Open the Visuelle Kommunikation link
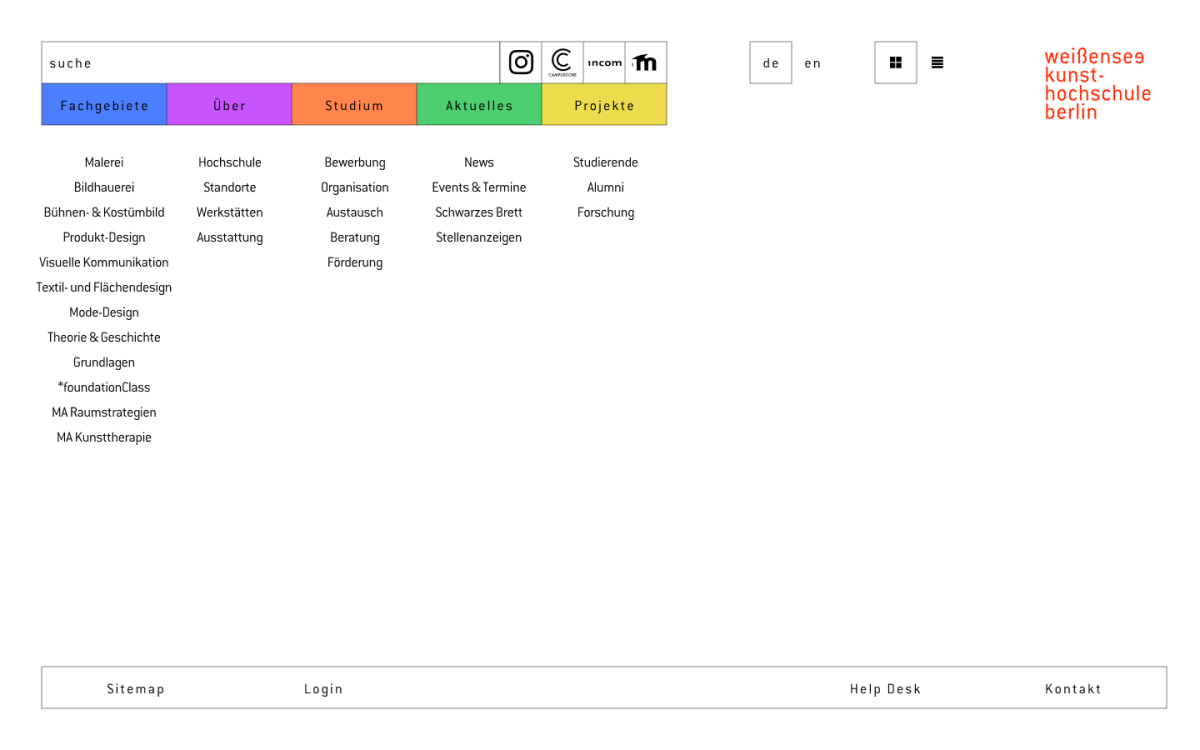Viewport: 1200px width, 750px height. click(104, 262)
